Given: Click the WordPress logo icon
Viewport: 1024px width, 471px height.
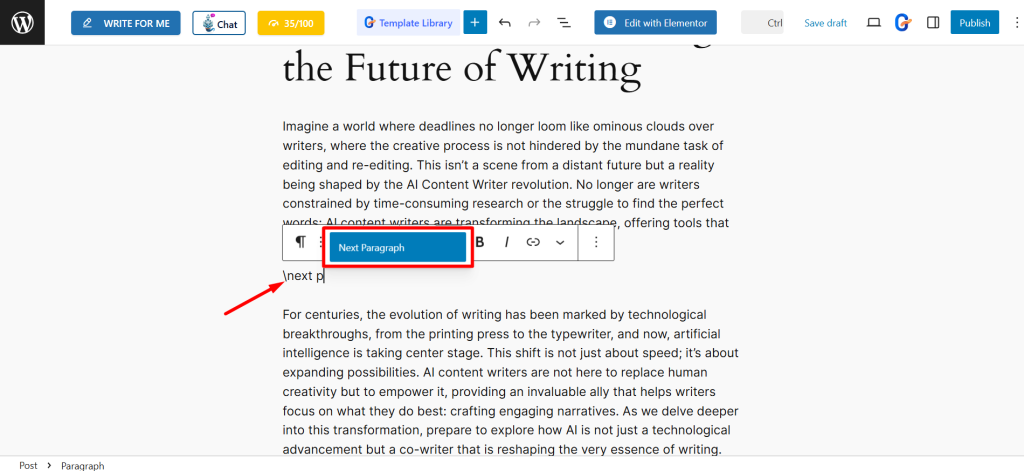Looking at the screenshot, I should (x=22, y=22).
